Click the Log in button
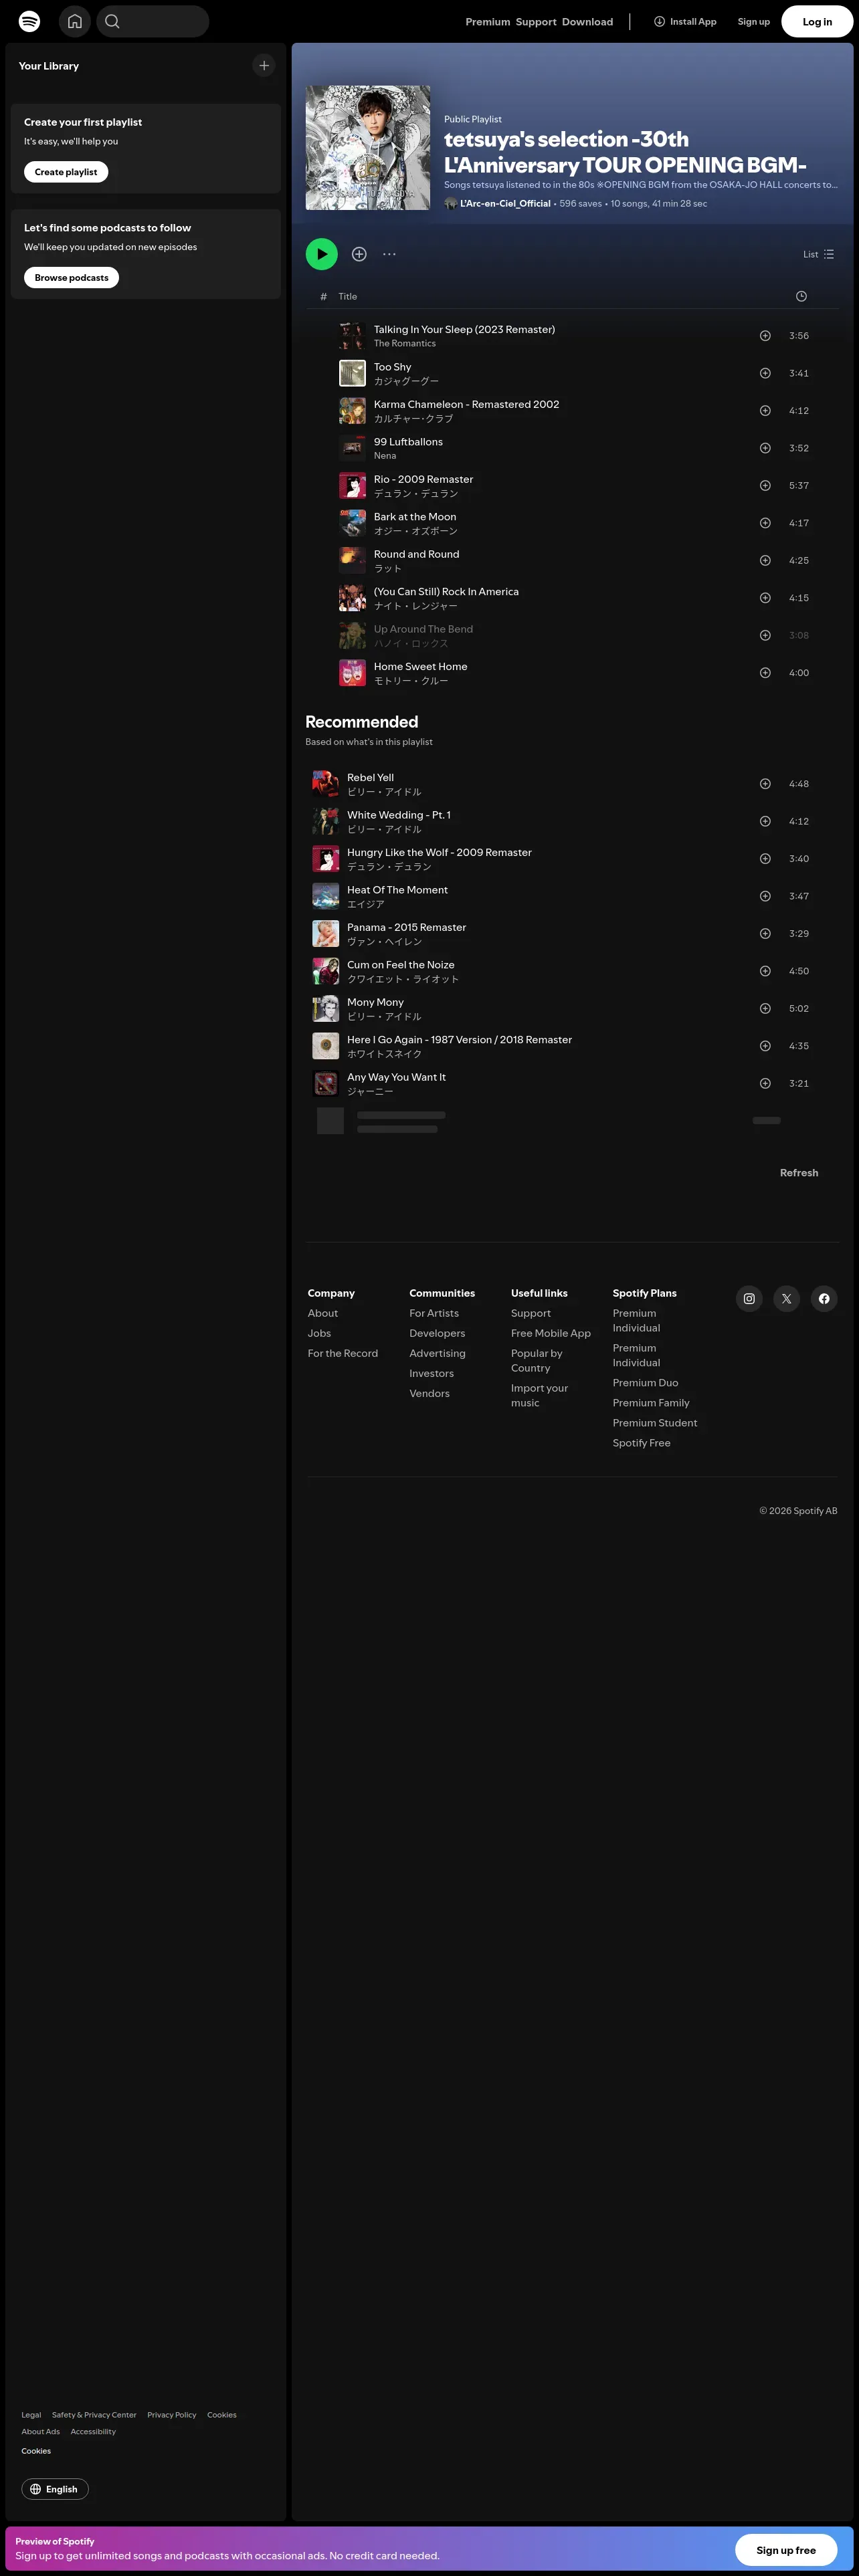Screen dimensions: 859x2576 click(817, 22)
